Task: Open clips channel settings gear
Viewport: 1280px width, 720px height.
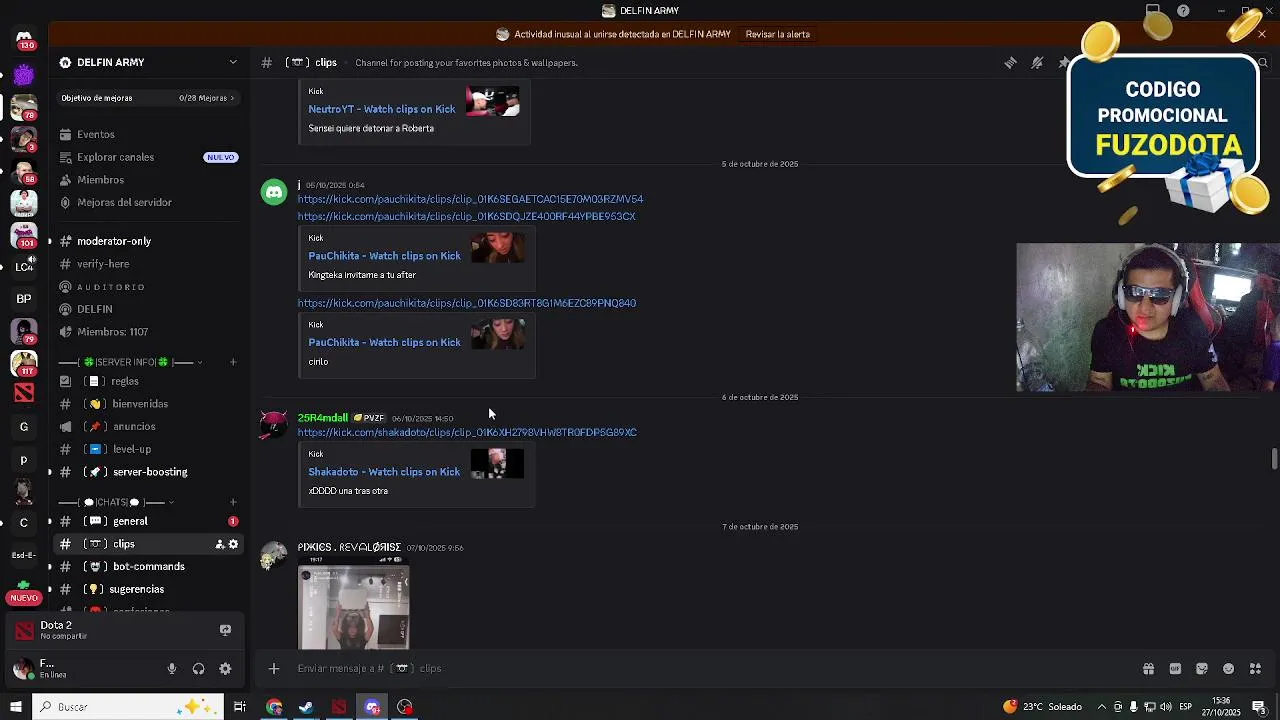Action: 234,544
